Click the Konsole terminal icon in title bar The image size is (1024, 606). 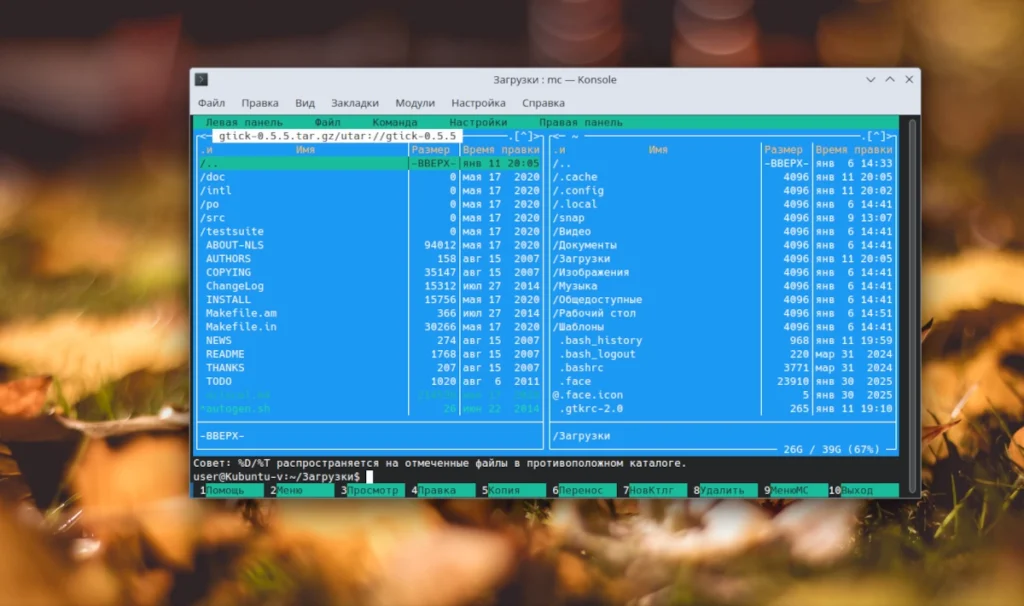point(201,80)
